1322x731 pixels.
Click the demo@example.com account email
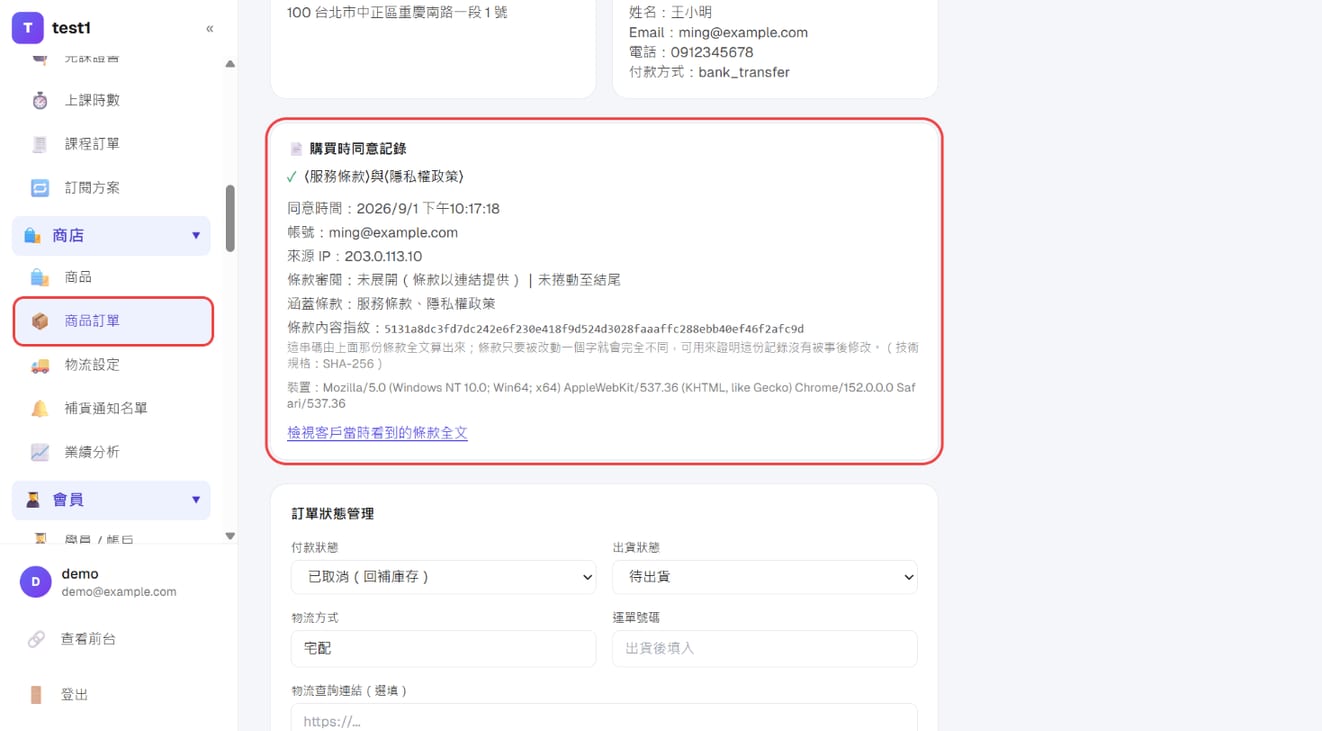[x=119, y=592]
